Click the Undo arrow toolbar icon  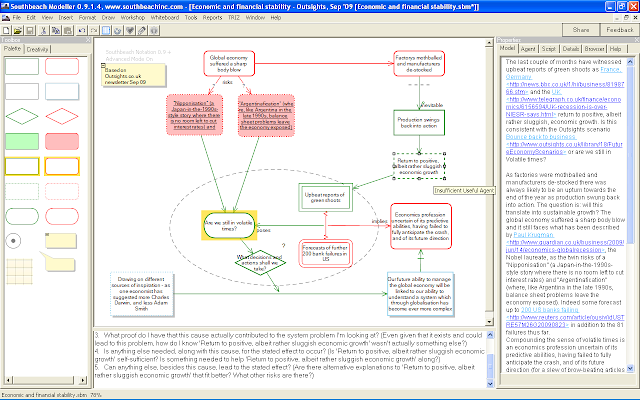tap(82, 31)
